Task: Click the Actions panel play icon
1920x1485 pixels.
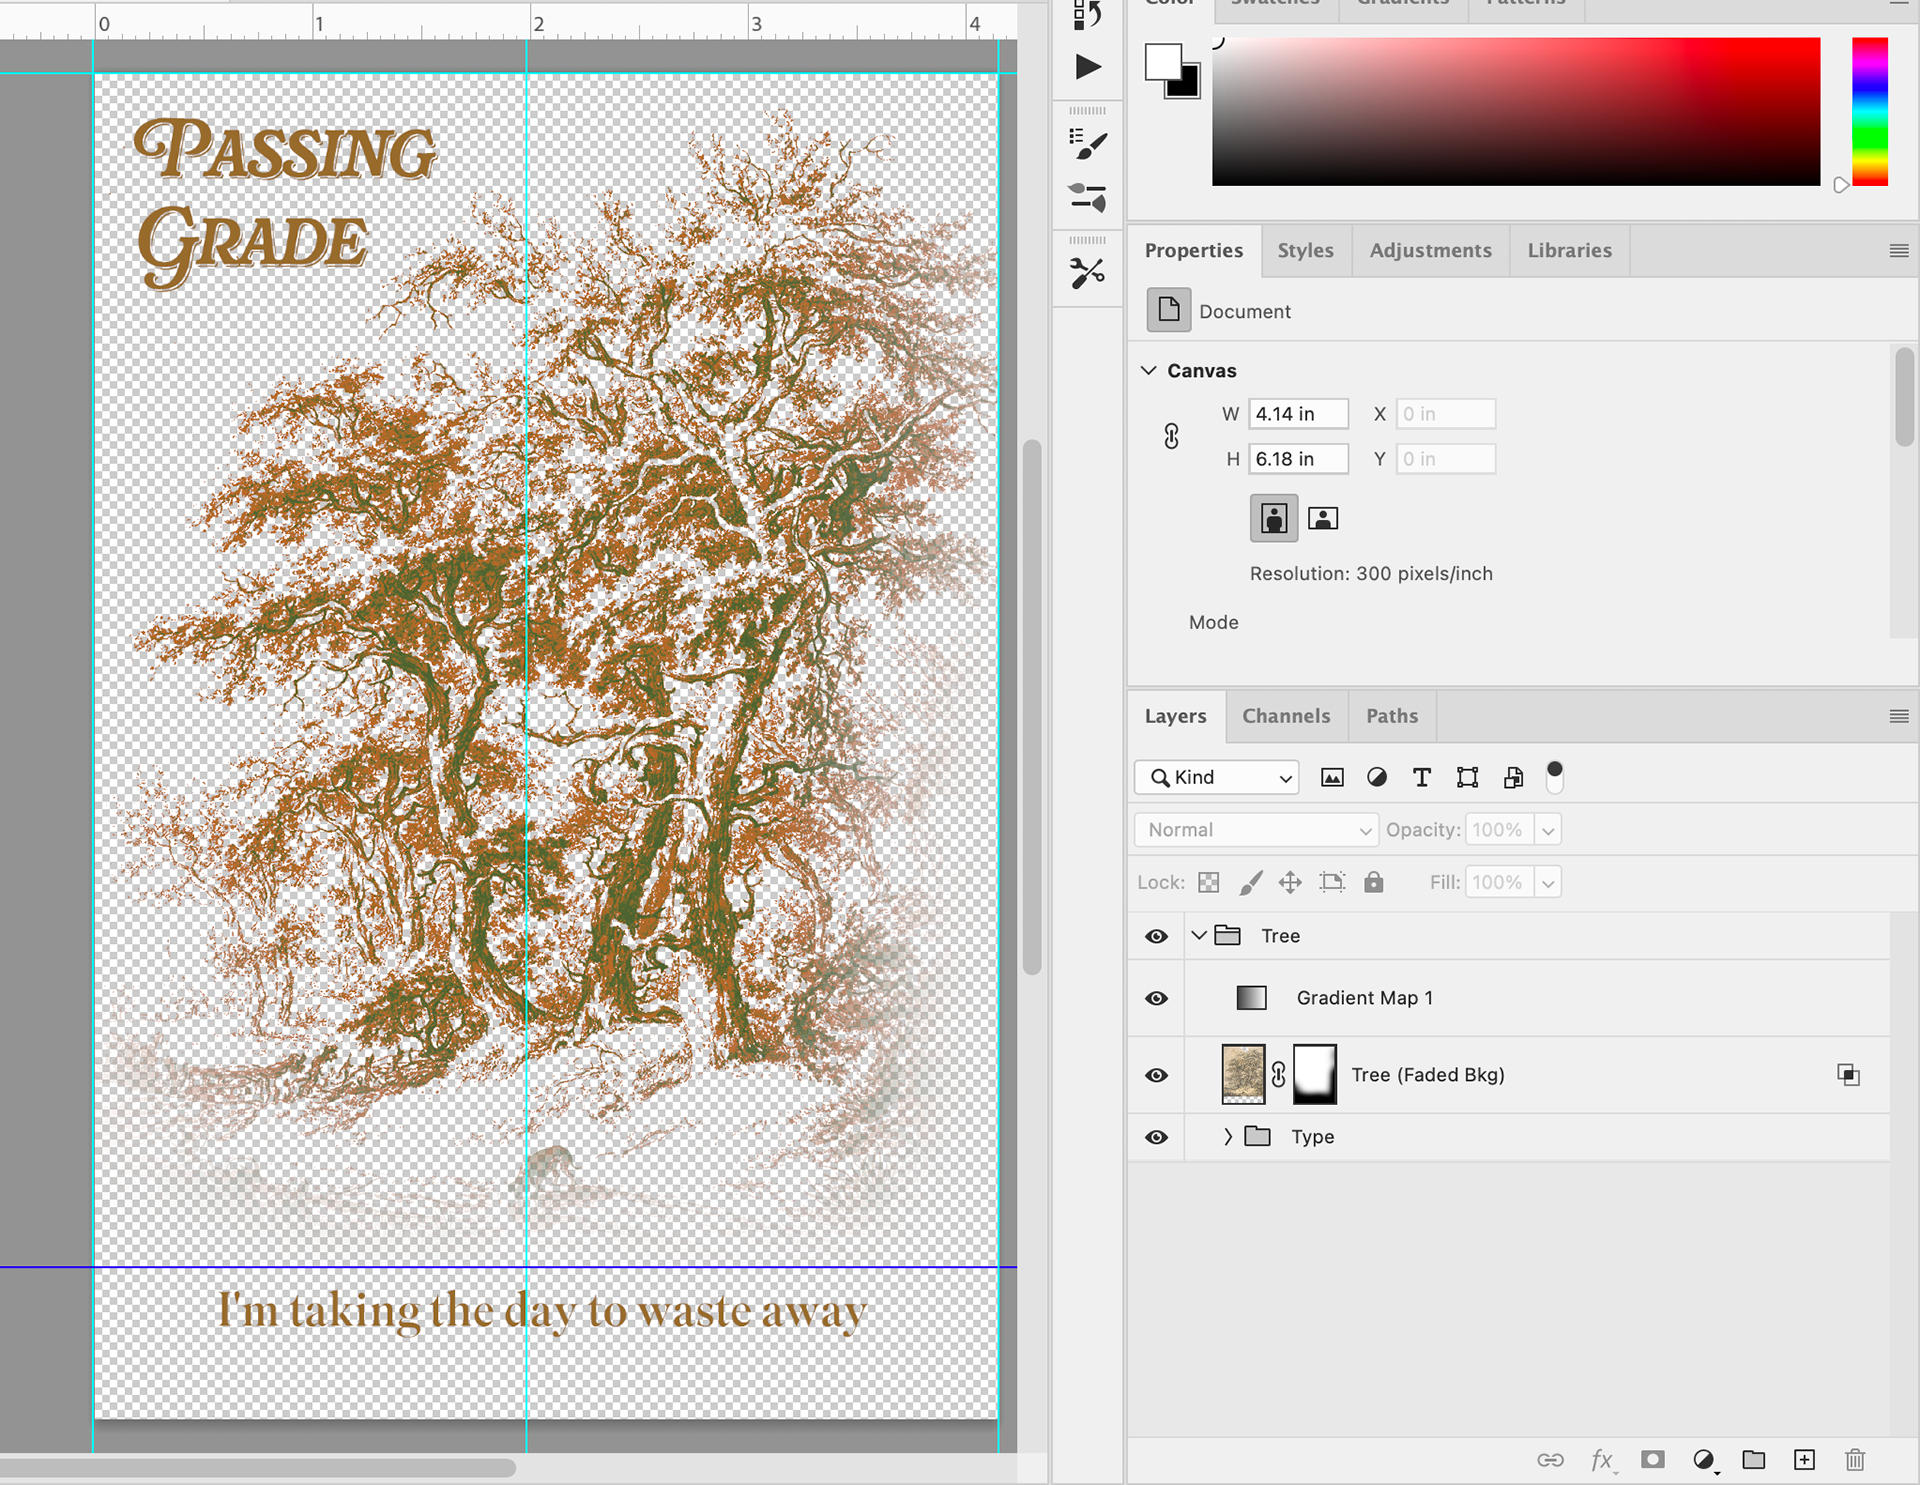Action: click(x=1088, y=67)
